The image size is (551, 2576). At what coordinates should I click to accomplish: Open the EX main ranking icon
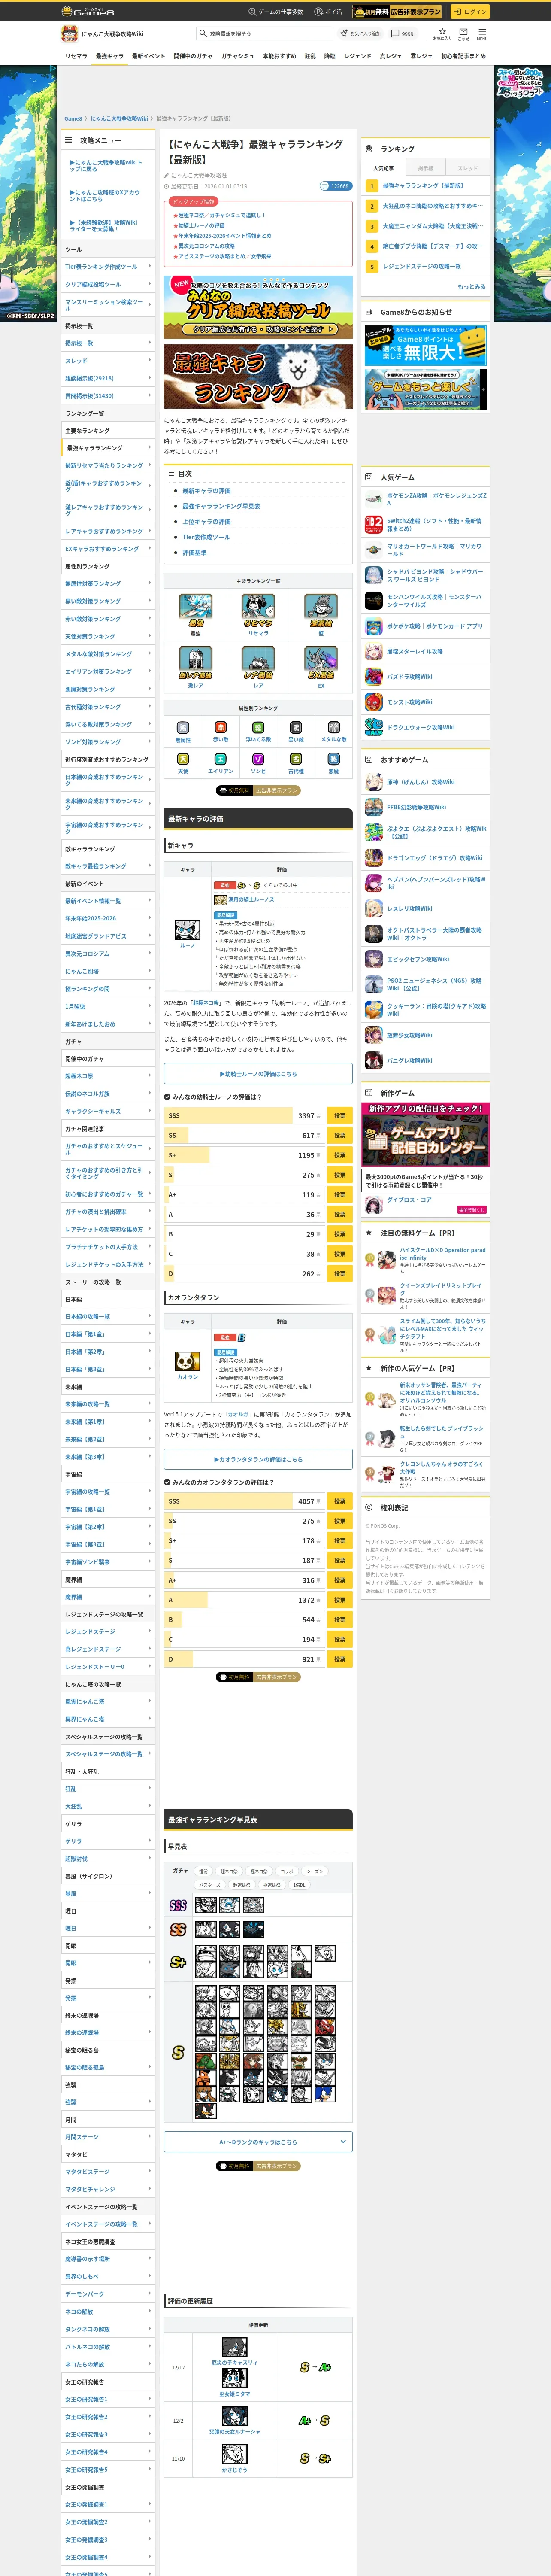pyautogui.click(x=321, y=663)
